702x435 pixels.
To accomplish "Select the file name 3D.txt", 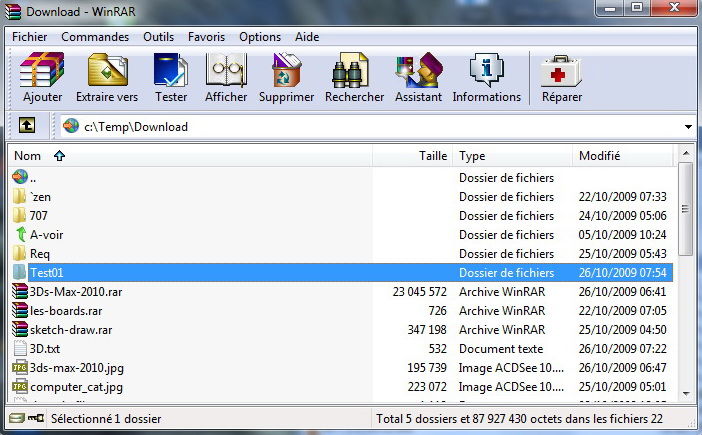I will click(45, 349).
